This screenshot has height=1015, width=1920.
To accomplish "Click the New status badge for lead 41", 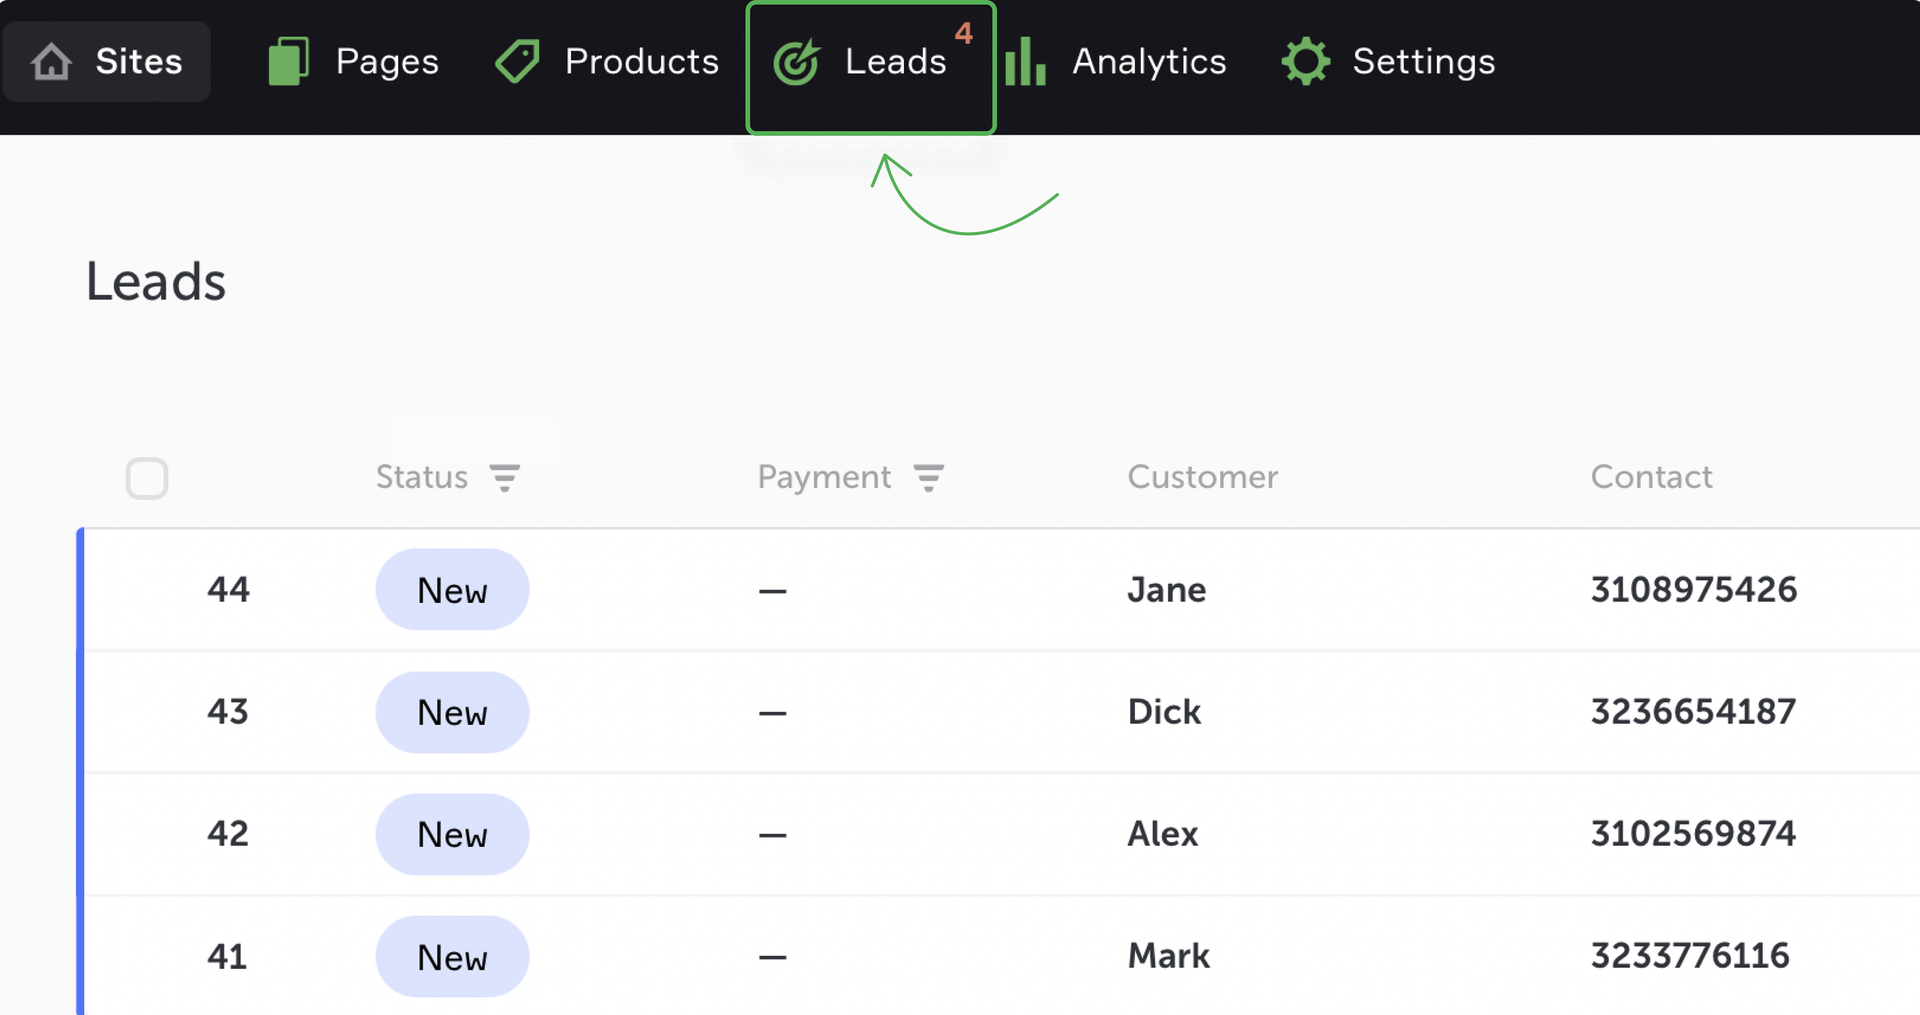I will 452,957.
